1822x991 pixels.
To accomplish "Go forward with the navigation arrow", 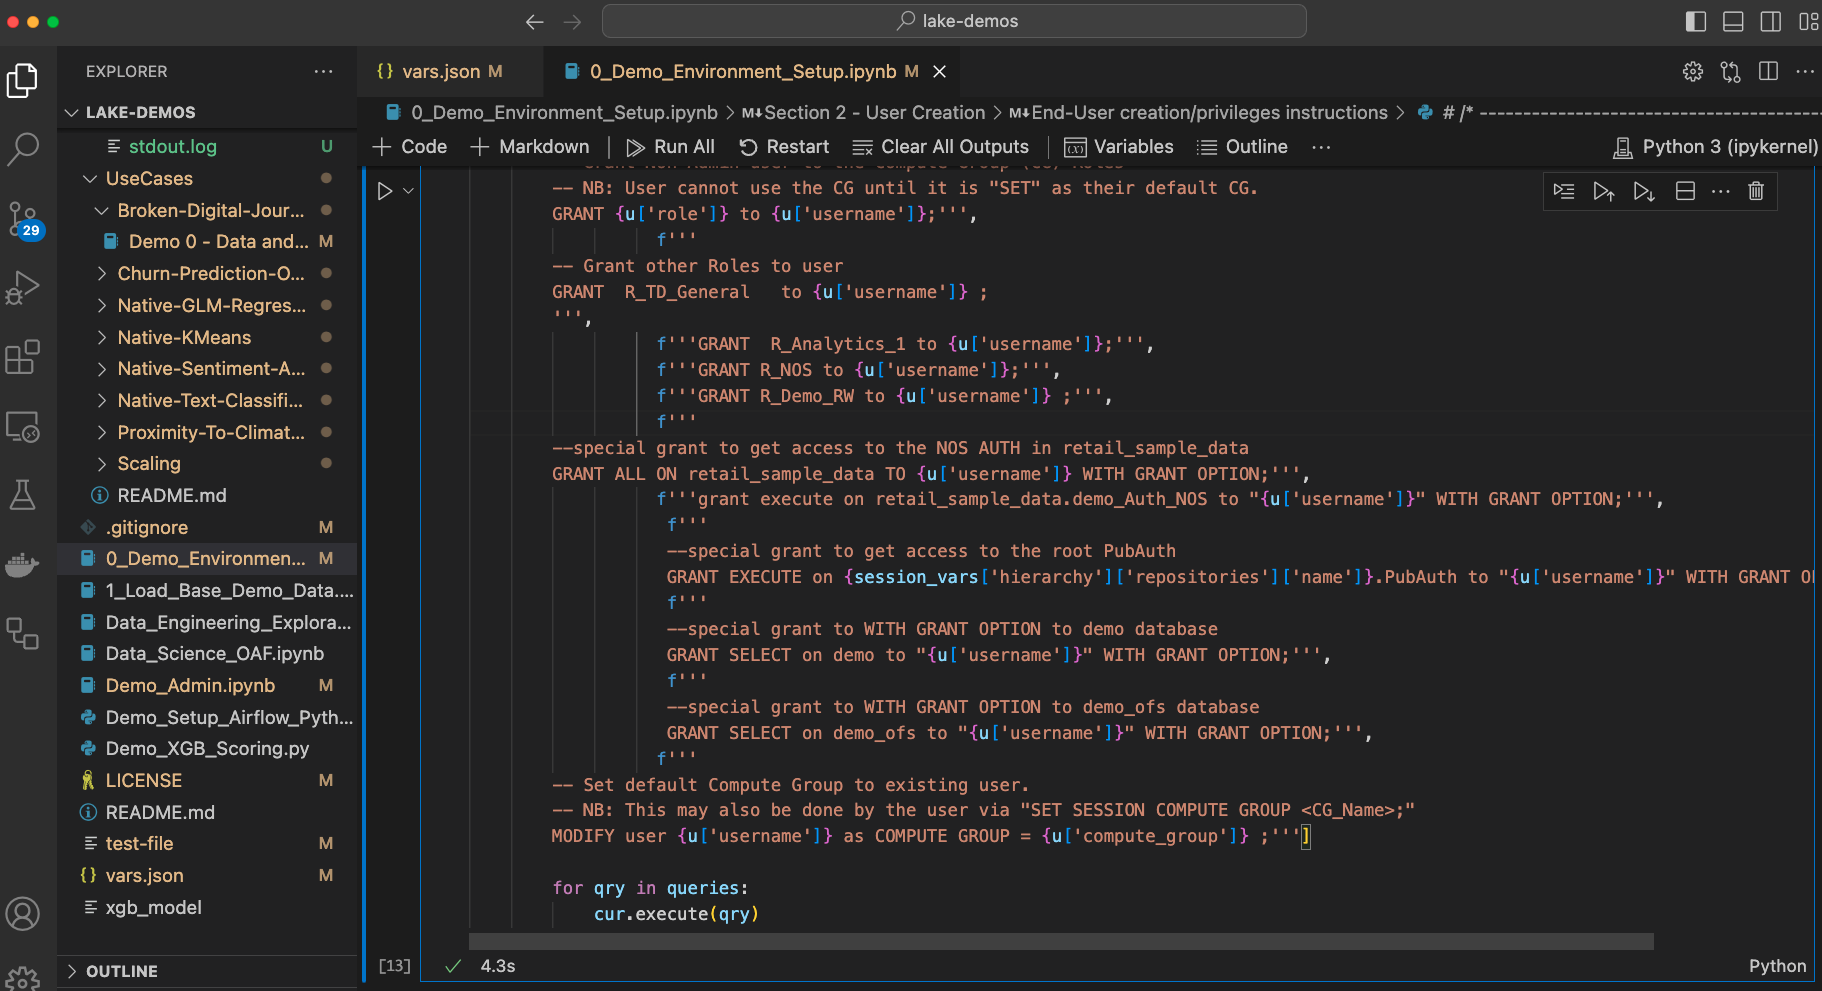I will (572, 21).
